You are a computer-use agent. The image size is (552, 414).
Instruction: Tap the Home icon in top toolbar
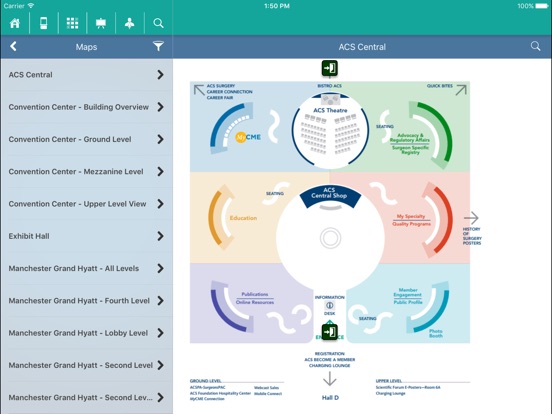15,23
